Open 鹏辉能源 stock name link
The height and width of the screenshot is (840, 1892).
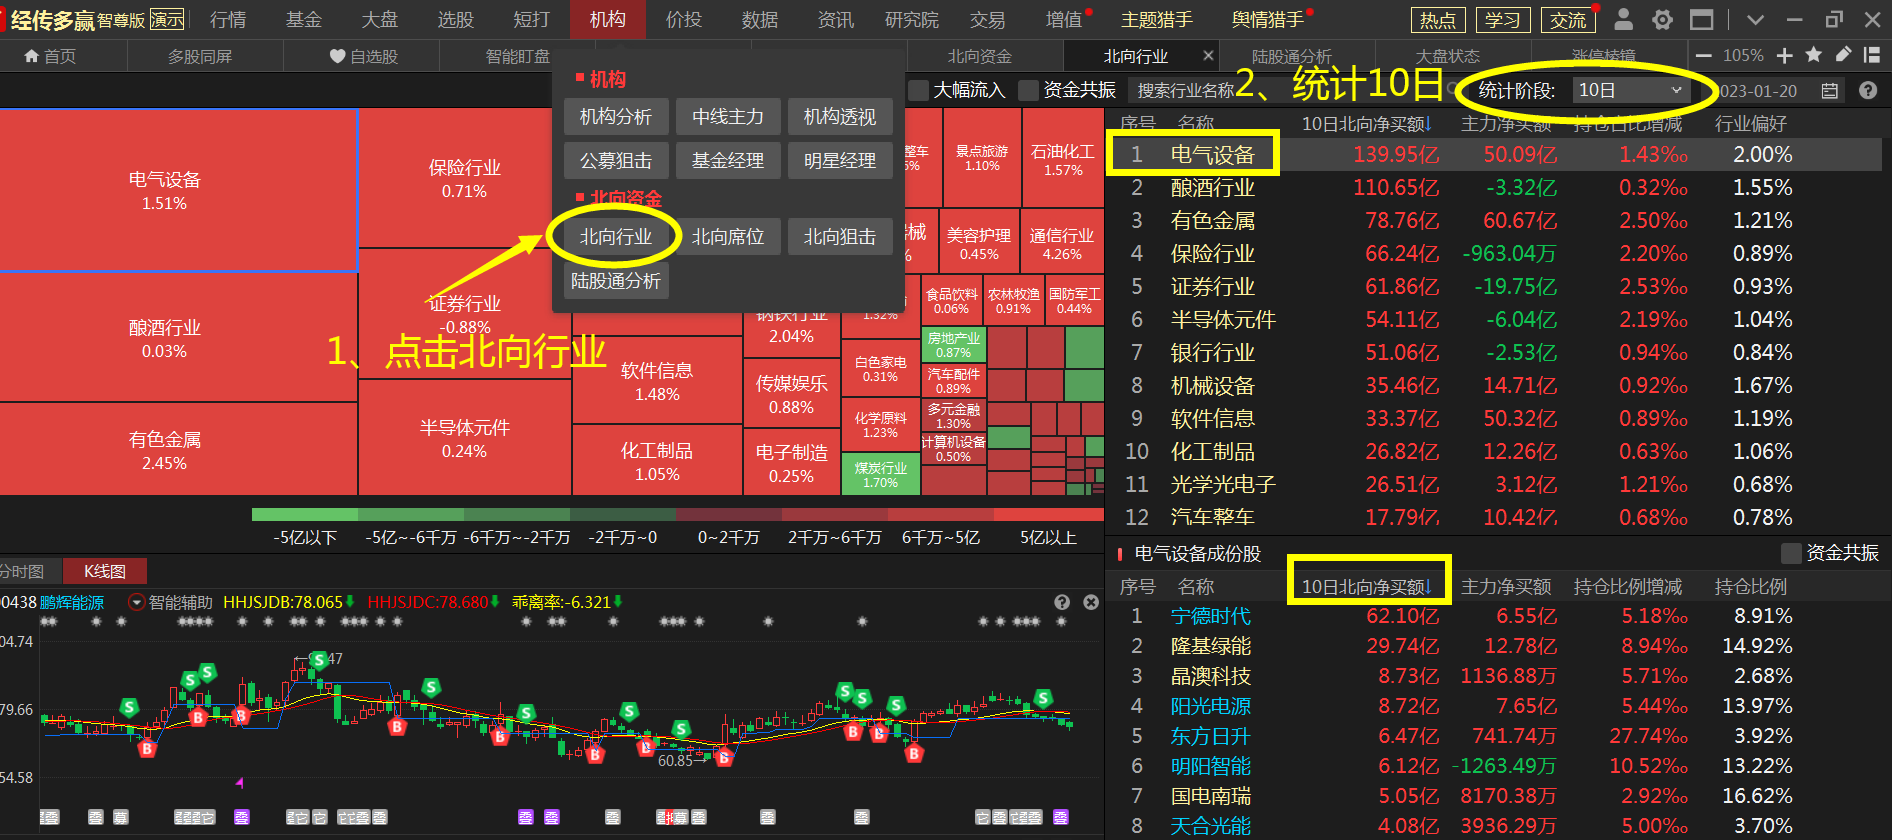72,602
